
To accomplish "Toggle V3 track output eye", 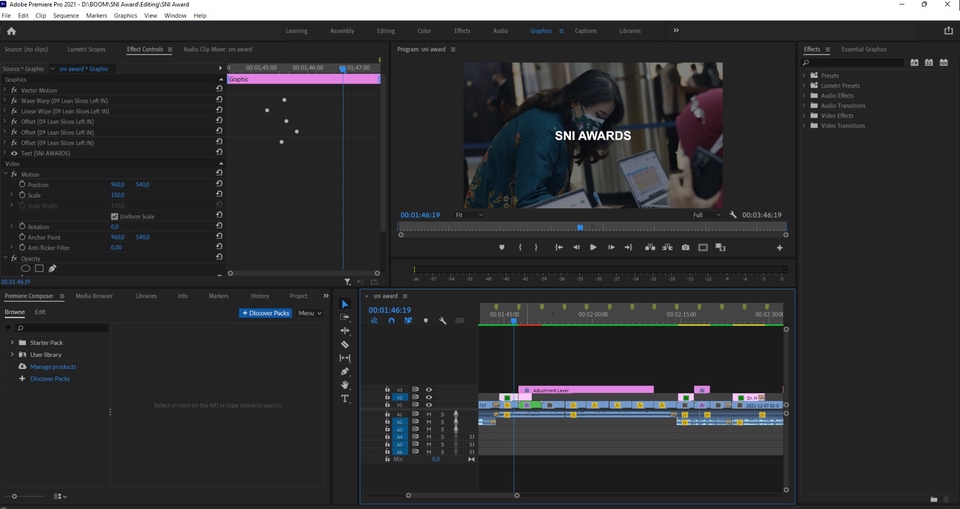I will (x=429, y=390).
